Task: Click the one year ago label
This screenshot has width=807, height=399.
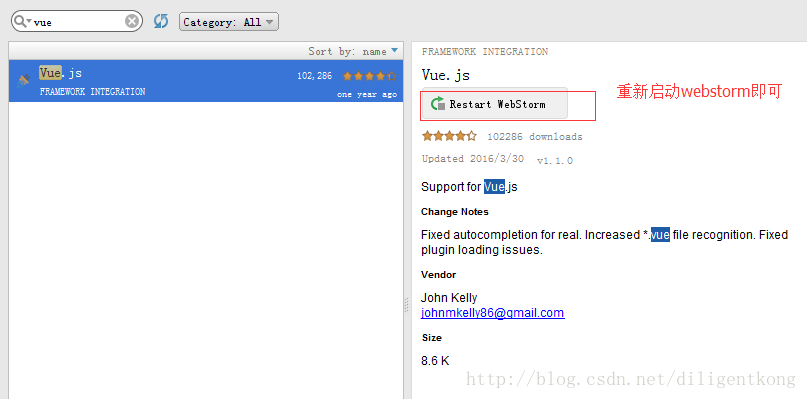Action: (x=367, y=95)
